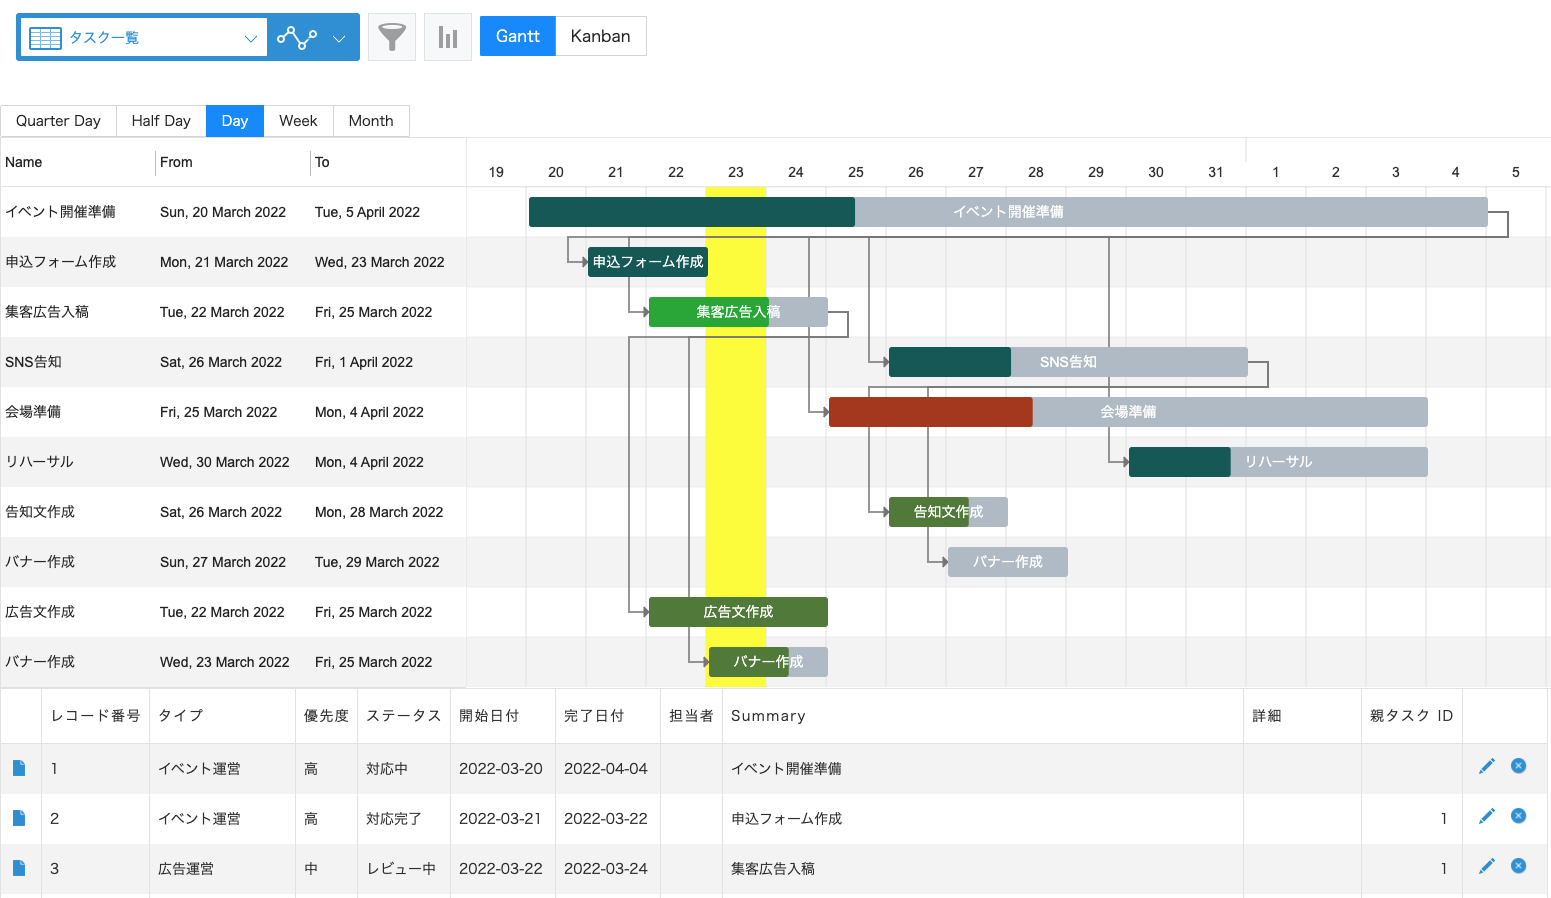Keep Gantt view active by clicking Gantt
1551x898 pixels.
pyautogui.click(x=517, y=35)
